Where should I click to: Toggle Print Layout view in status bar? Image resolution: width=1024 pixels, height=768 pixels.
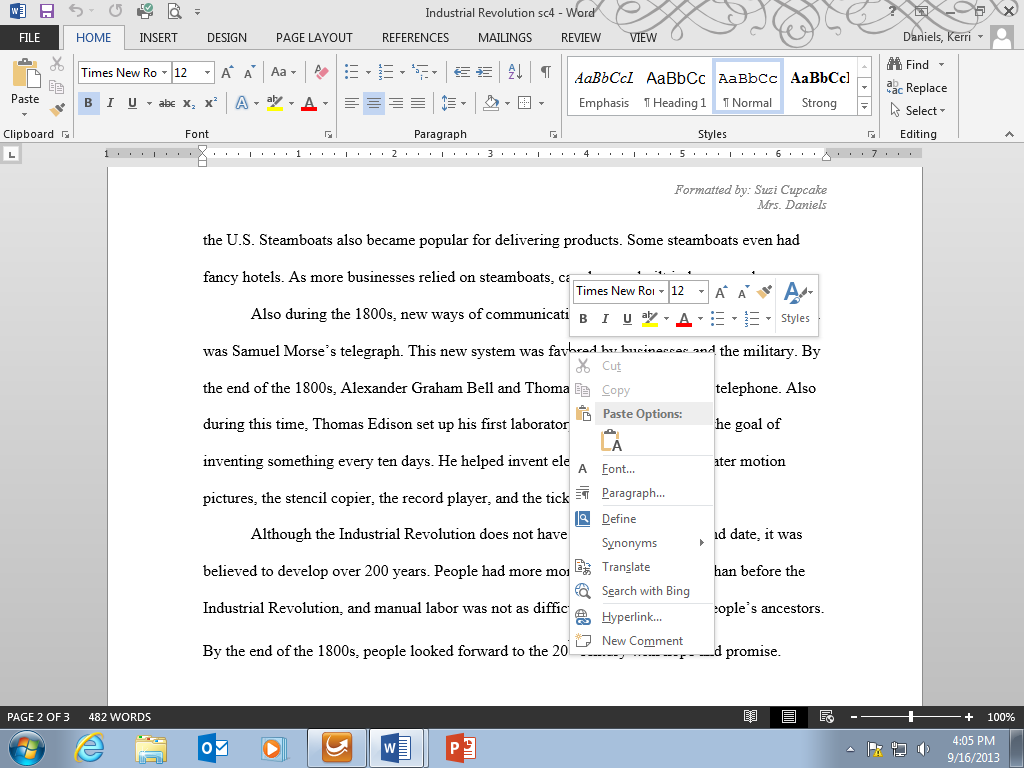click(789, 716)
